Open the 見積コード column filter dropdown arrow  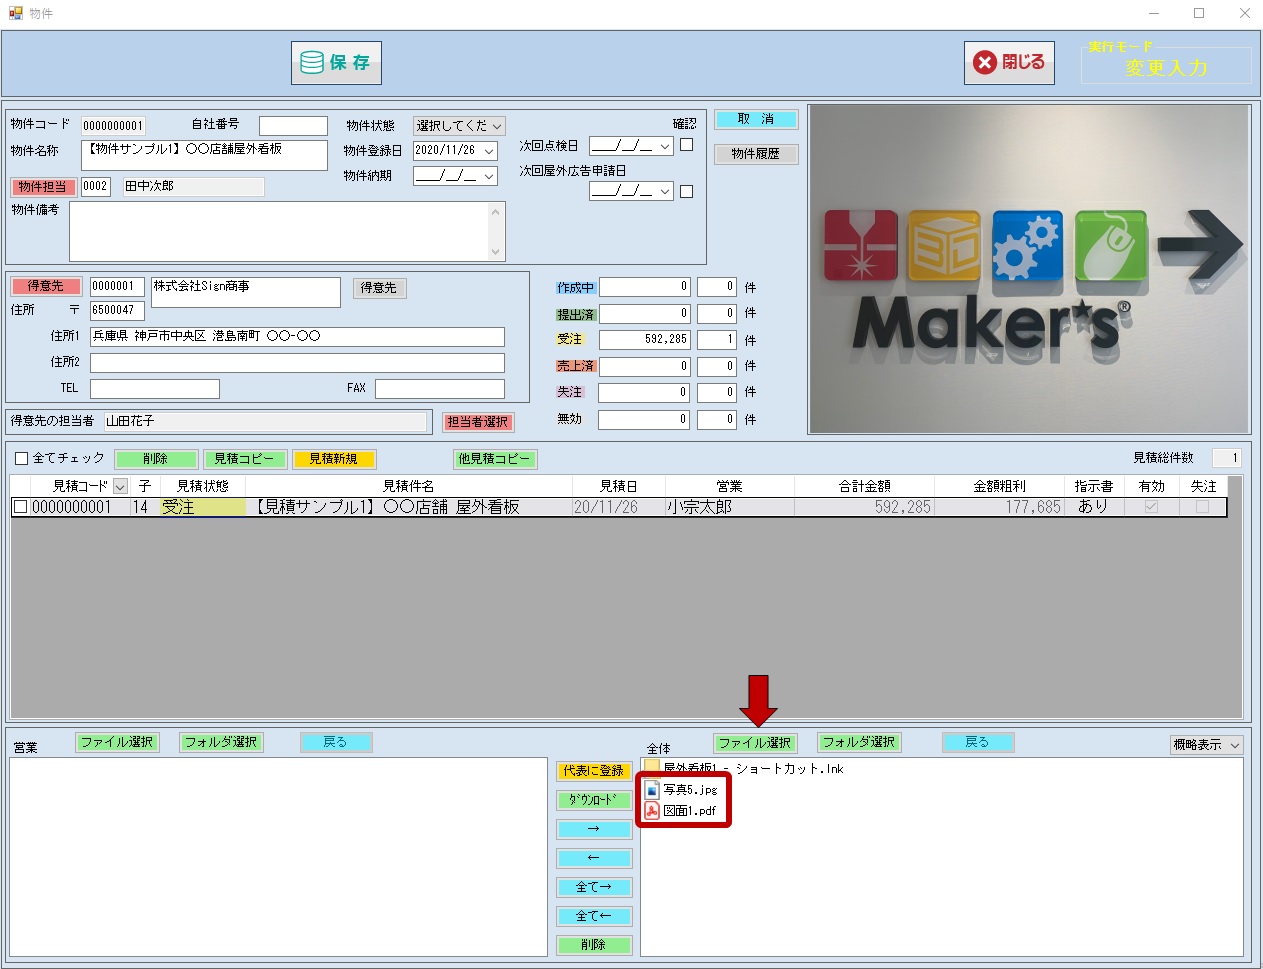click(x=120, y=486)
